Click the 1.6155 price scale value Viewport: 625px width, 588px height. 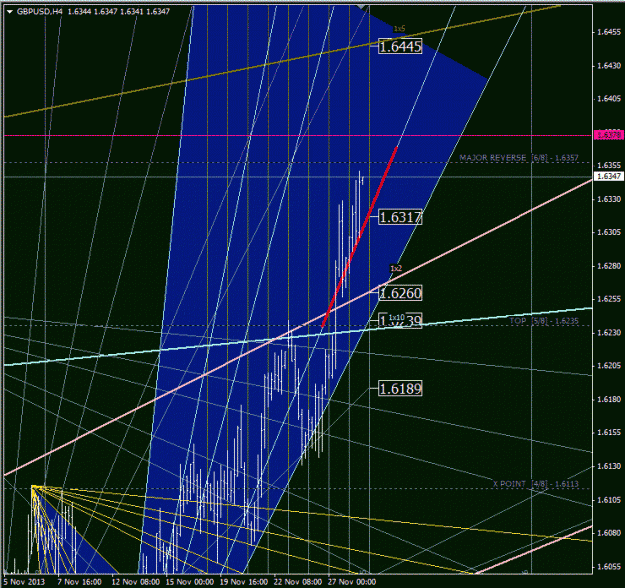click(609, 433)
